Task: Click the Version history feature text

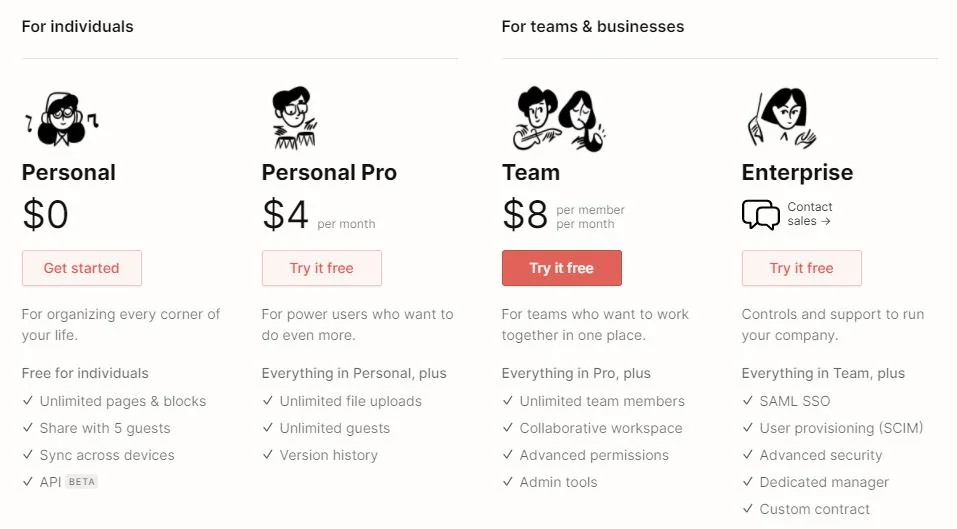Action: tap(328, 455)
